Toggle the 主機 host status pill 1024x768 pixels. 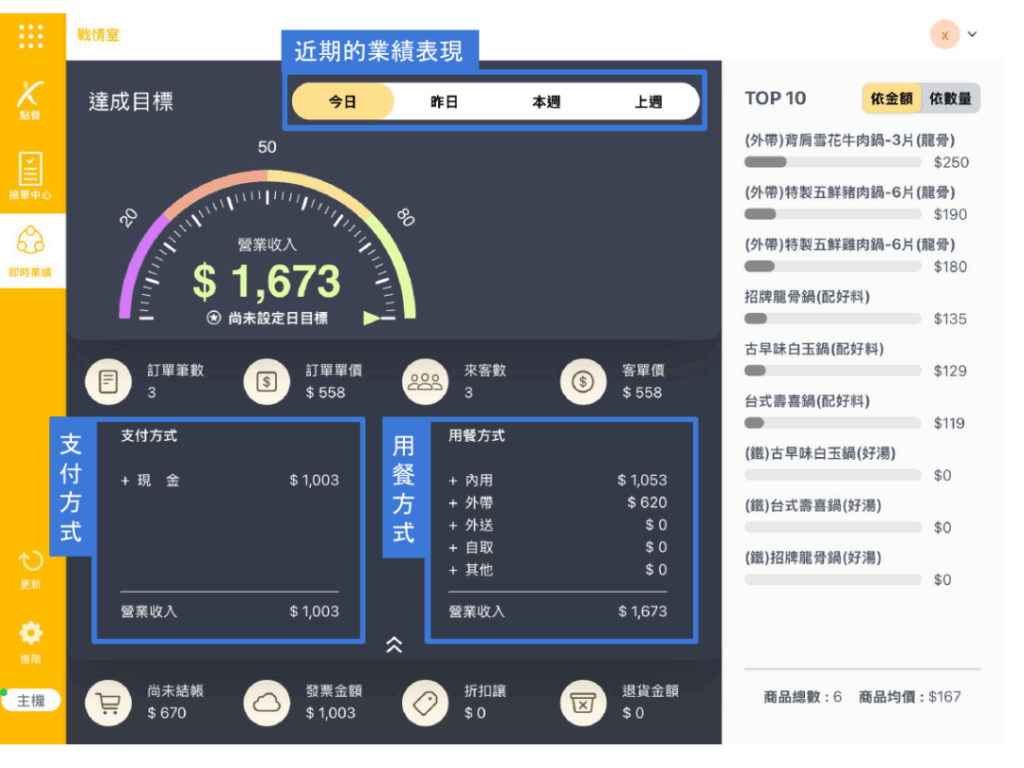point(31,701)
